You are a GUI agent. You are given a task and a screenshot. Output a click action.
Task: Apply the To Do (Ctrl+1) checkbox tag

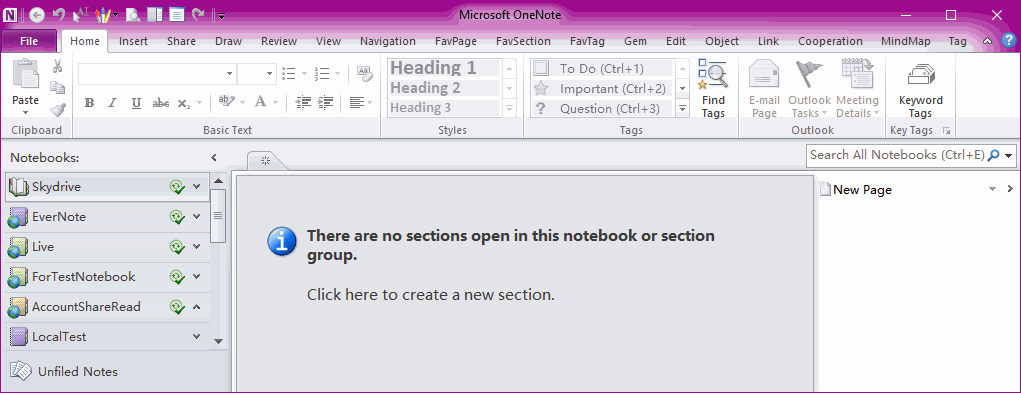pyautogui.click(x=602, y=68)
